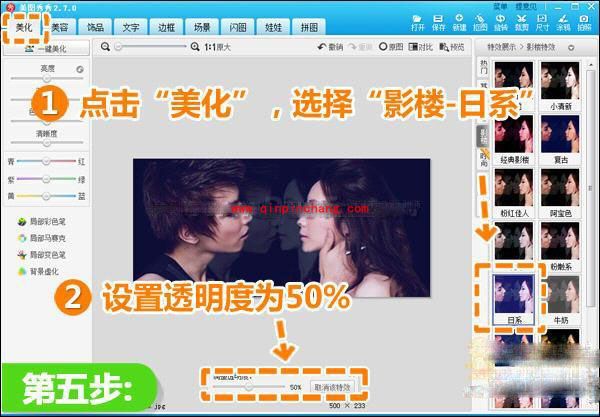Expand the 特效展示 effects dropdown arrow
Screen dimensions: 600x417
[x=571, y=47]
